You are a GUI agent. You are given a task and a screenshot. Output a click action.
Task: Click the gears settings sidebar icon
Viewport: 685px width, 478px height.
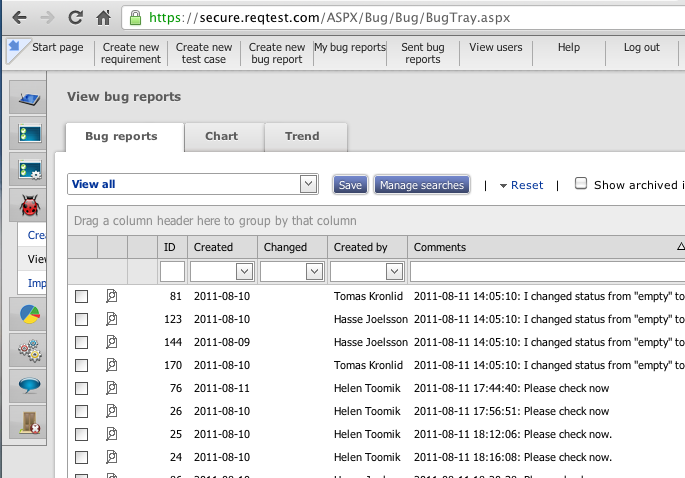tap(28, 350)
